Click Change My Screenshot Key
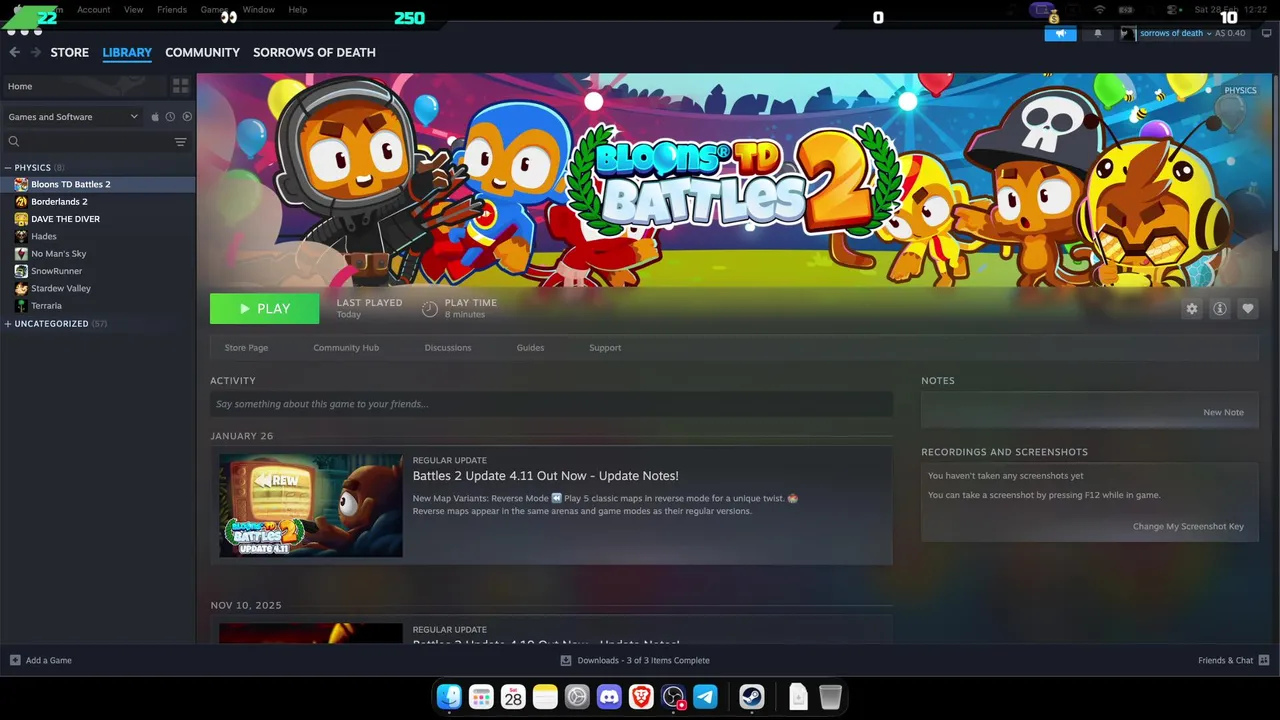The image size is (1280, 720). tap(1188, 526)
